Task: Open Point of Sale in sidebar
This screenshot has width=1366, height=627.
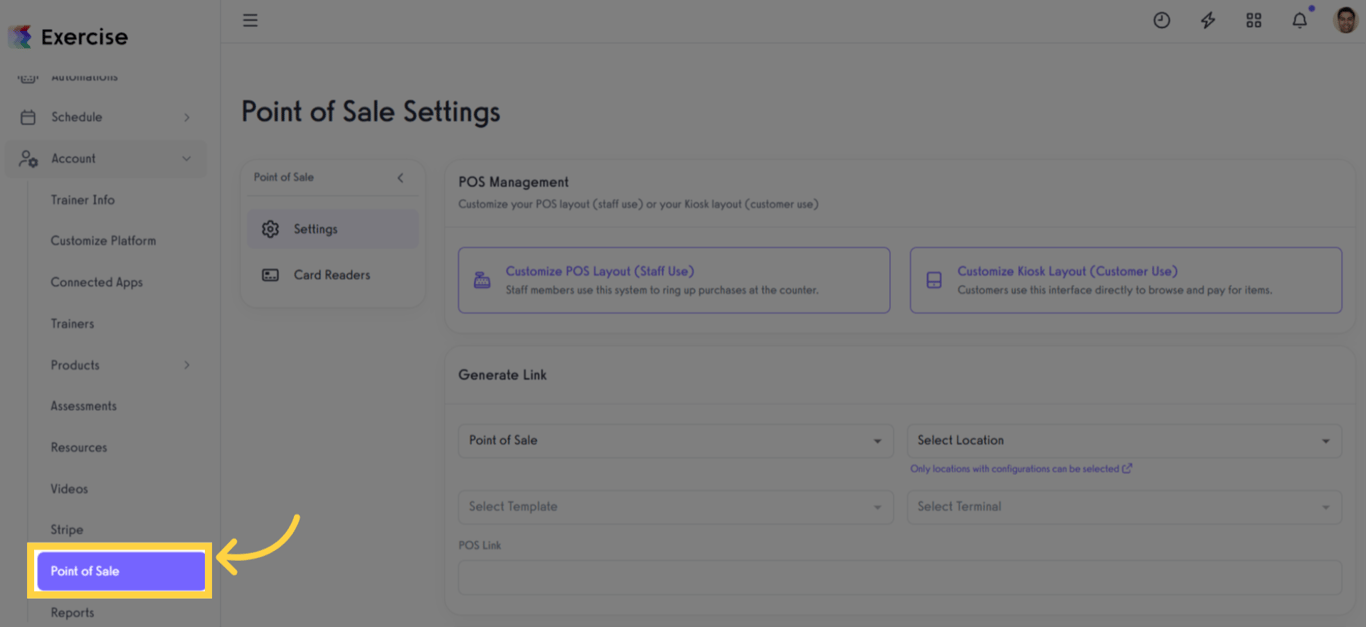Action: pyautogui.click(x=120, y=571)
